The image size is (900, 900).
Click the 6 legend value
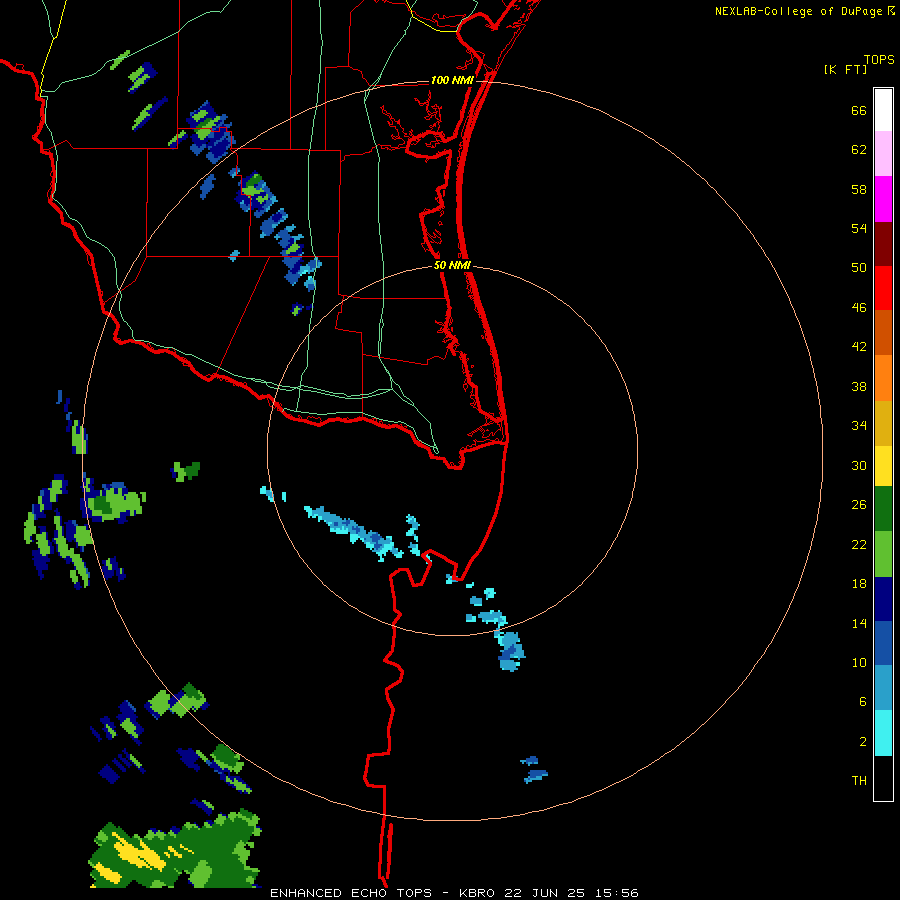(x=863, y=702)
